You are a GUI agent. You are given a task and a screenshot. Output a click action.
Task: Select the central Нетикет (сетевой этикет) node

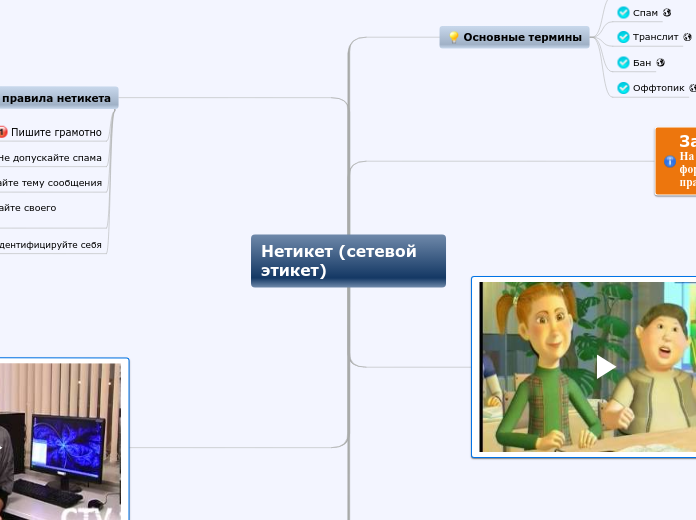348,261
